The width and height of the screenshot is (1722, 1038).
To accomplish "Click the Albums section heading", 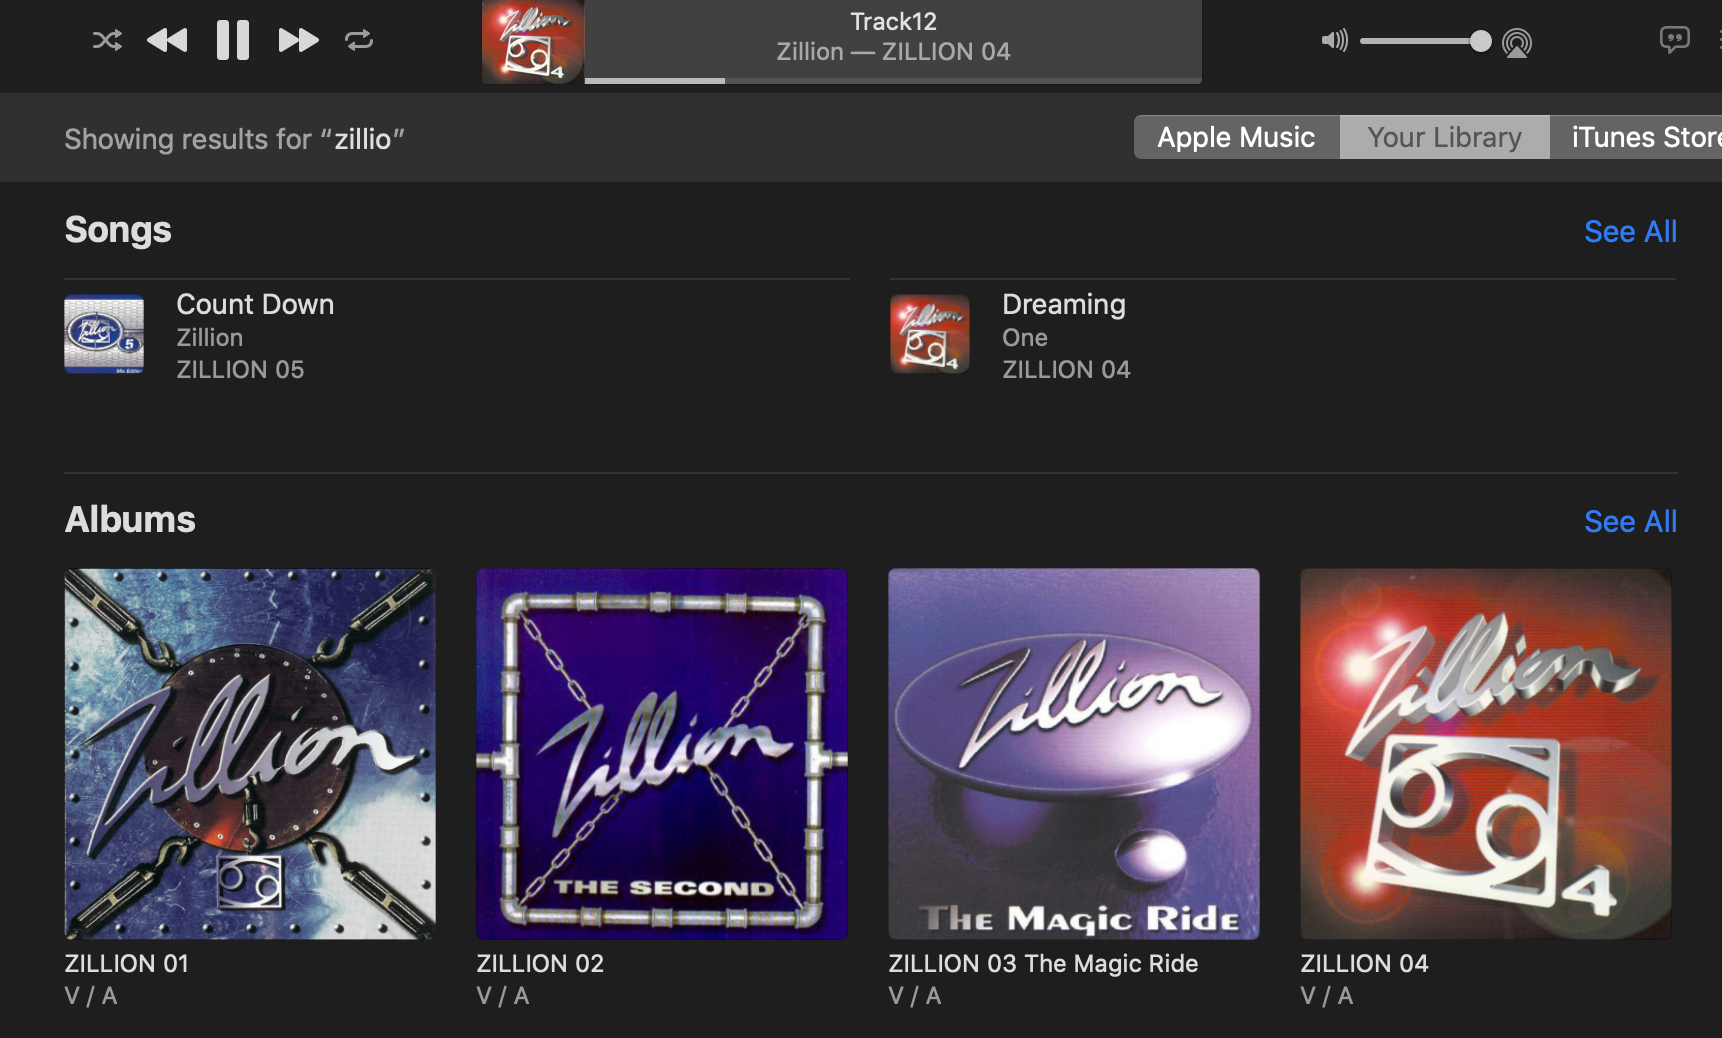I will click(130, 520).
